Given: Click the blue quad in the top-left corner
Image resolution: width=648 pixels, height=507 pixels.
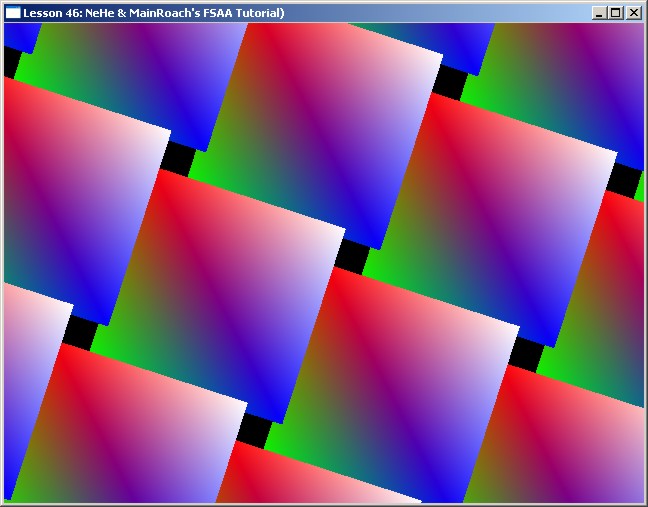Looking at the screenshot, I should coord(22,35).
